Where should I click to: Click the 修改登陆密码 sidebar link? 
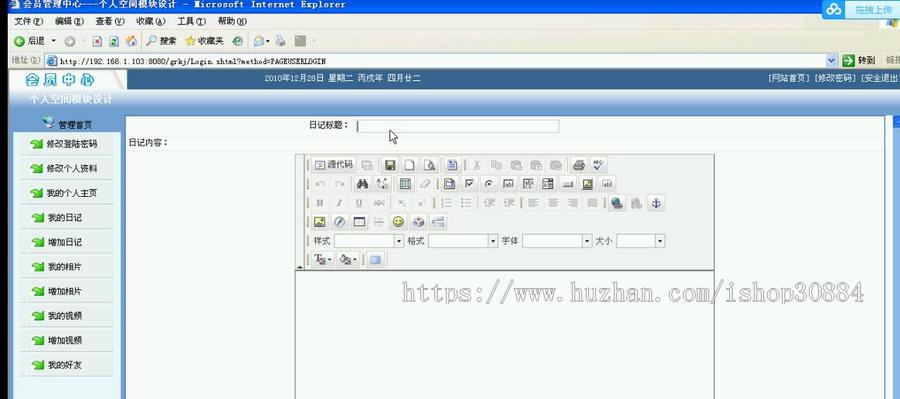tap(72, 144)
